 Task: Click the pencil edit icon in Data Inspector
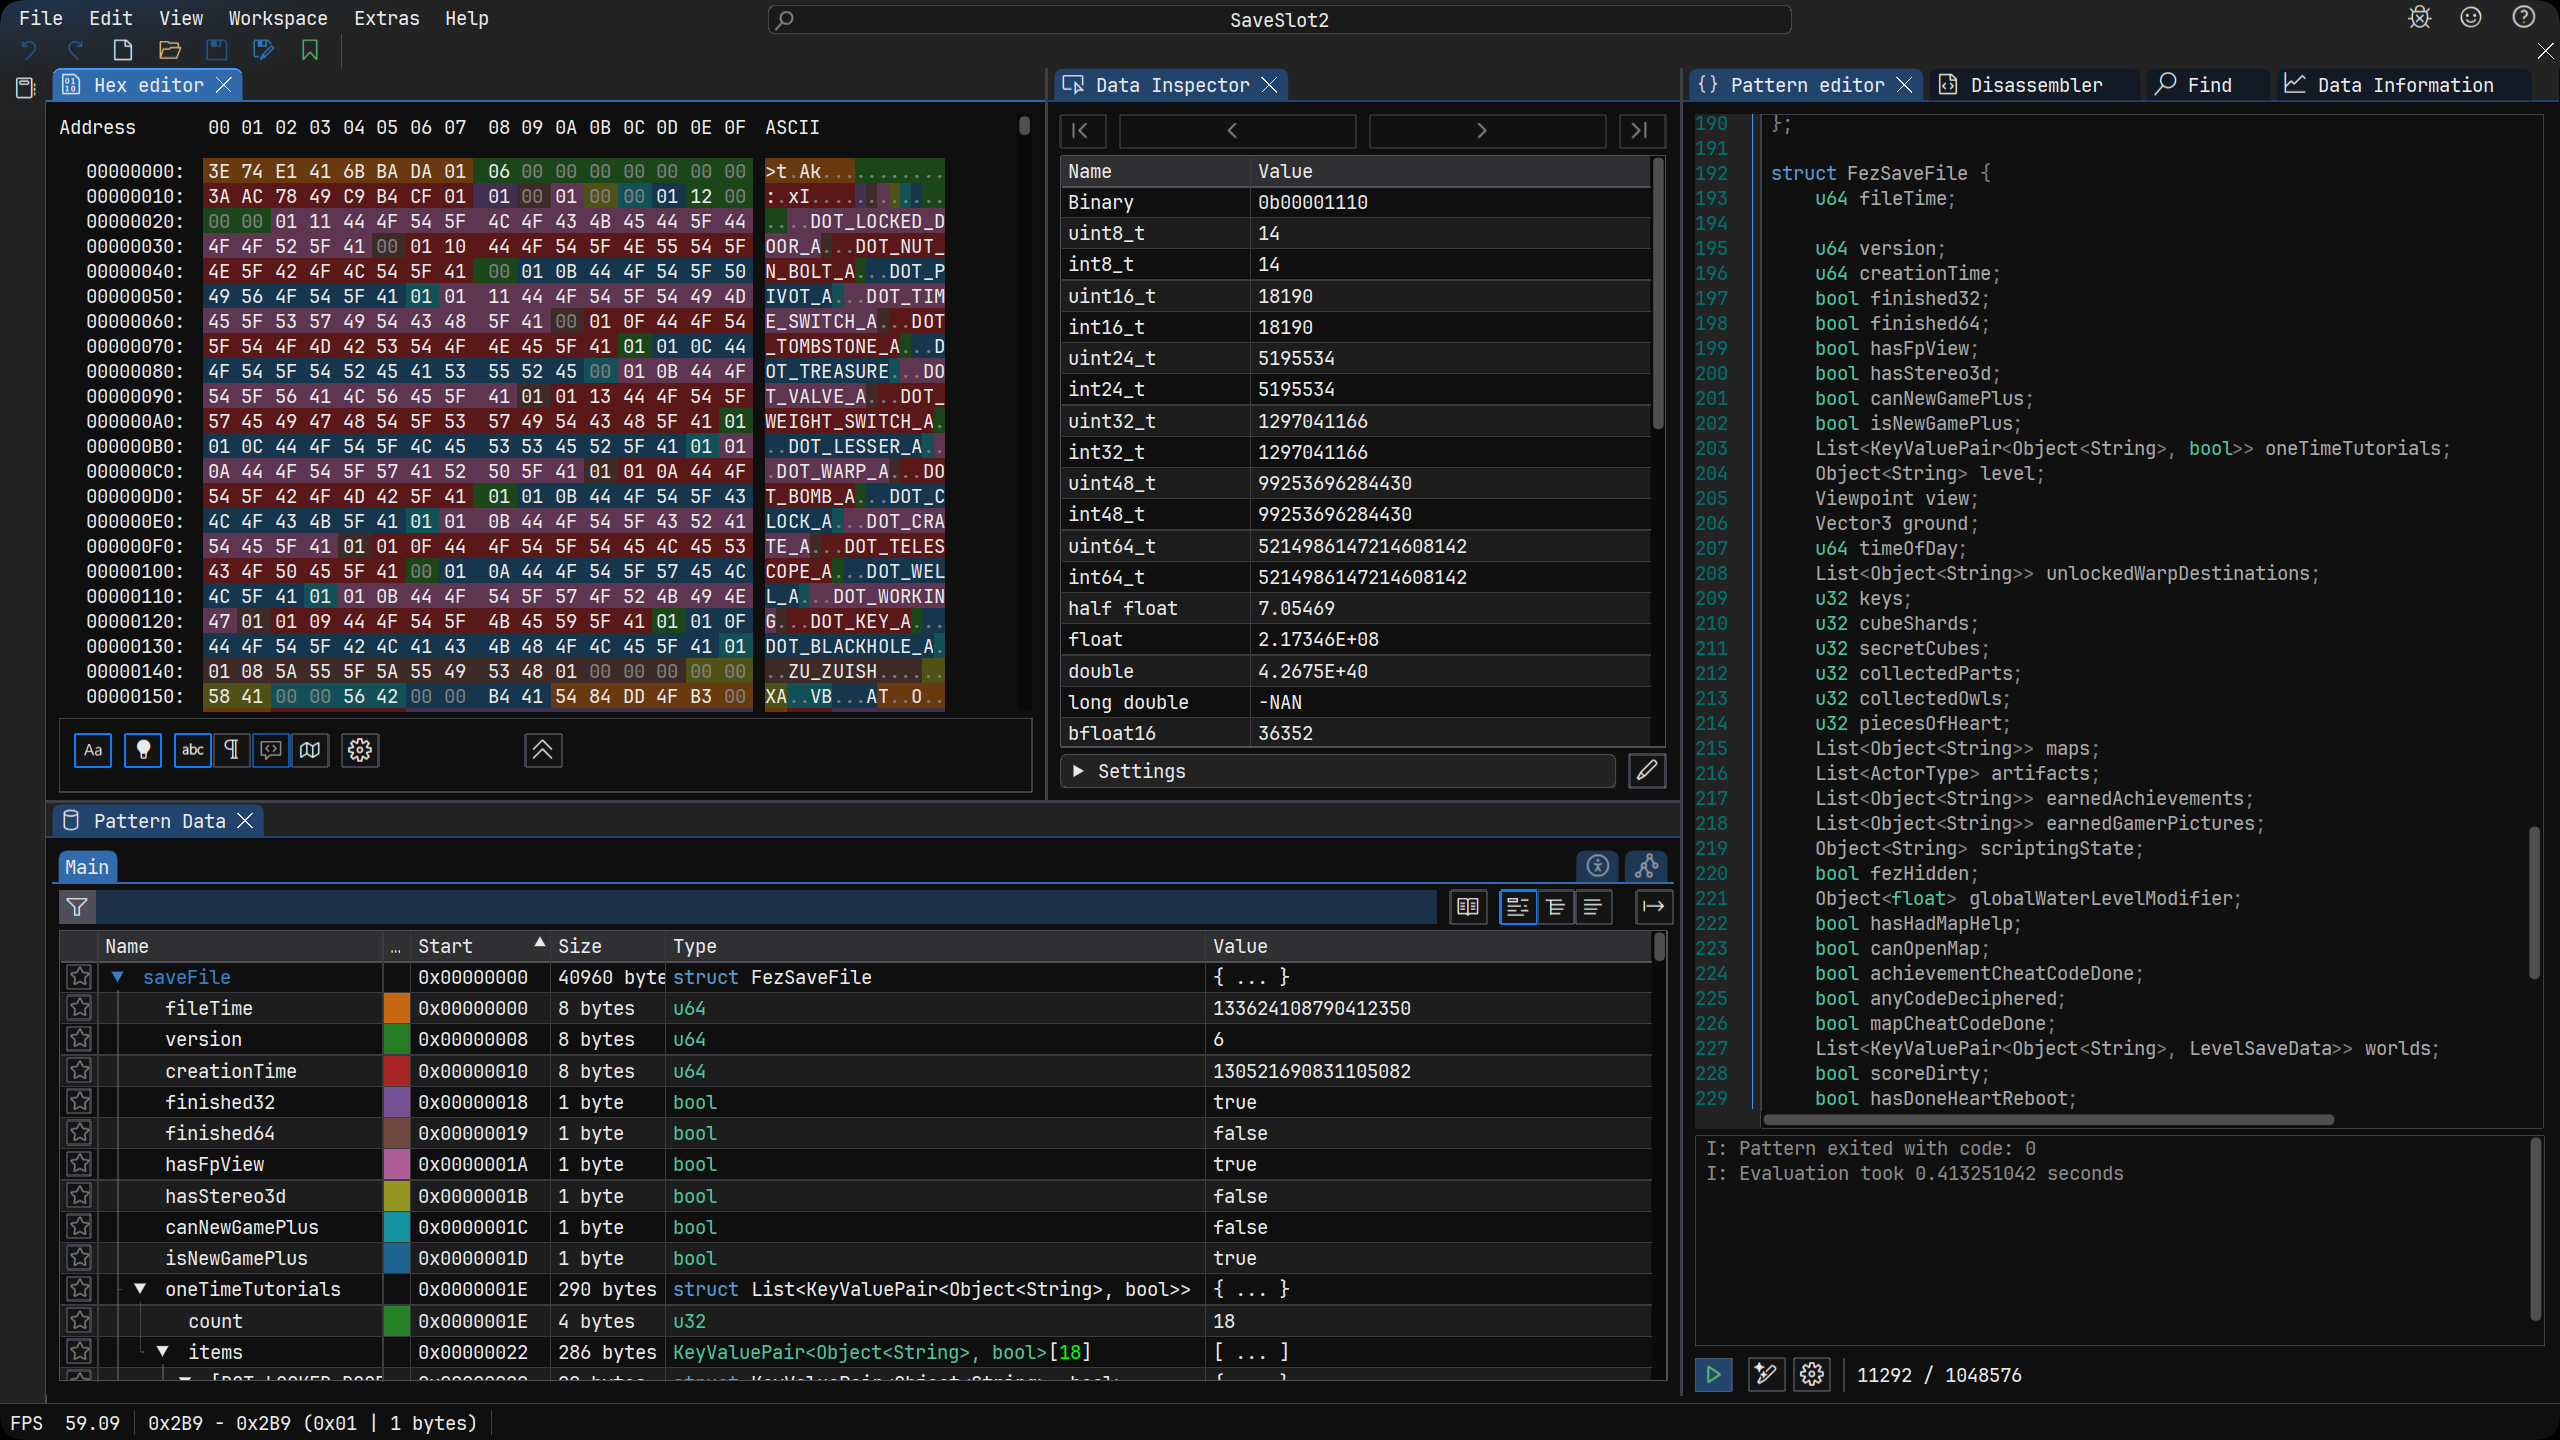[x=1647, y=771]
